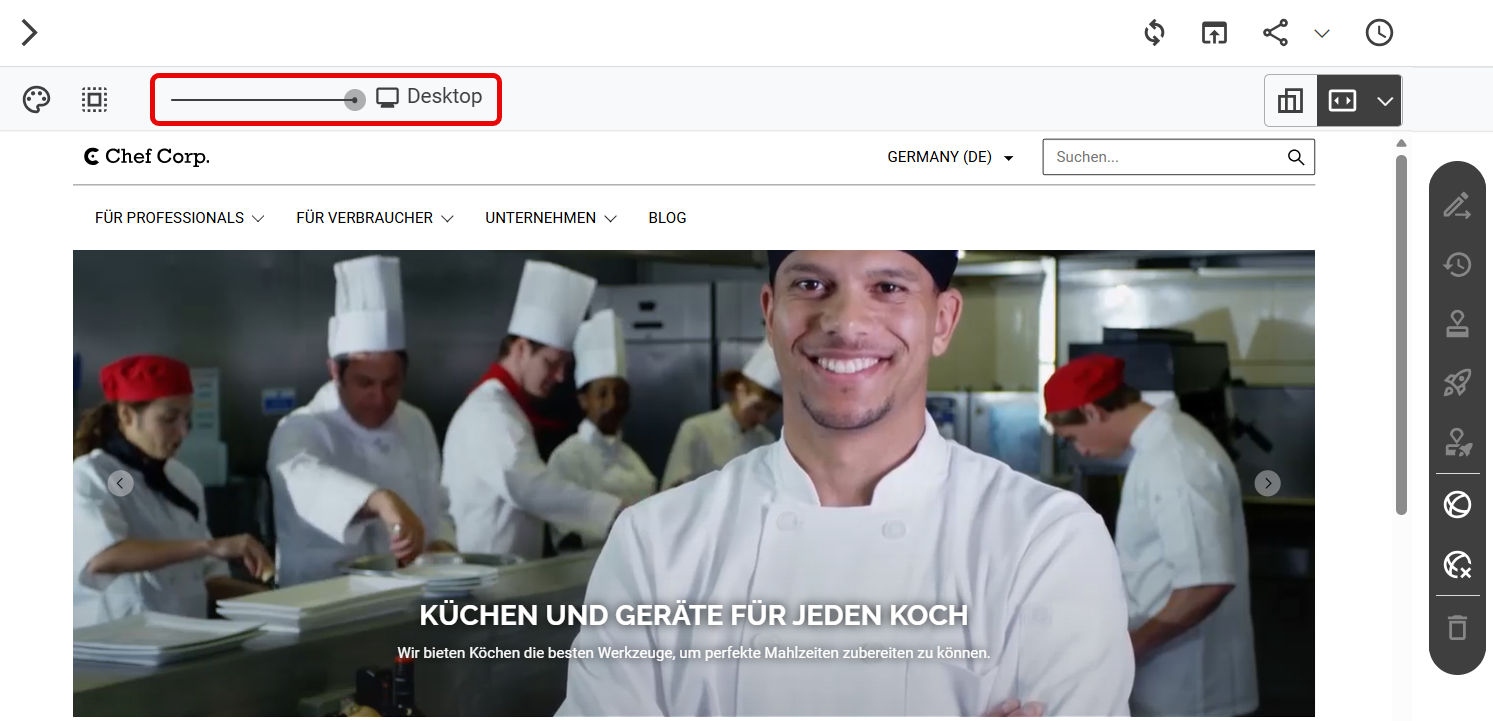Expand the share options dropdown arrow
The width and height of the screenshot is (1493, 721).
1322,34
